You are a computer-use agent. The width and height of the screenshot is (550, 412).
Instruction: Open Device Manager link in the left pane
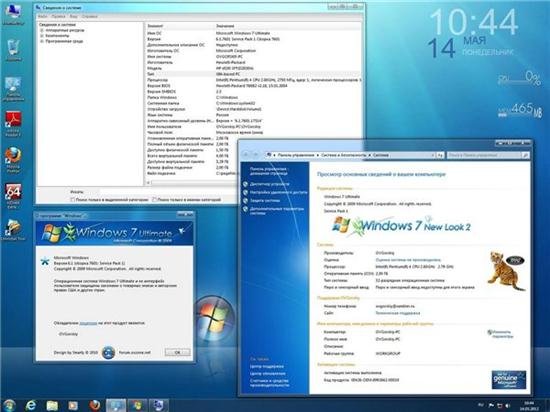click(270, 184)
